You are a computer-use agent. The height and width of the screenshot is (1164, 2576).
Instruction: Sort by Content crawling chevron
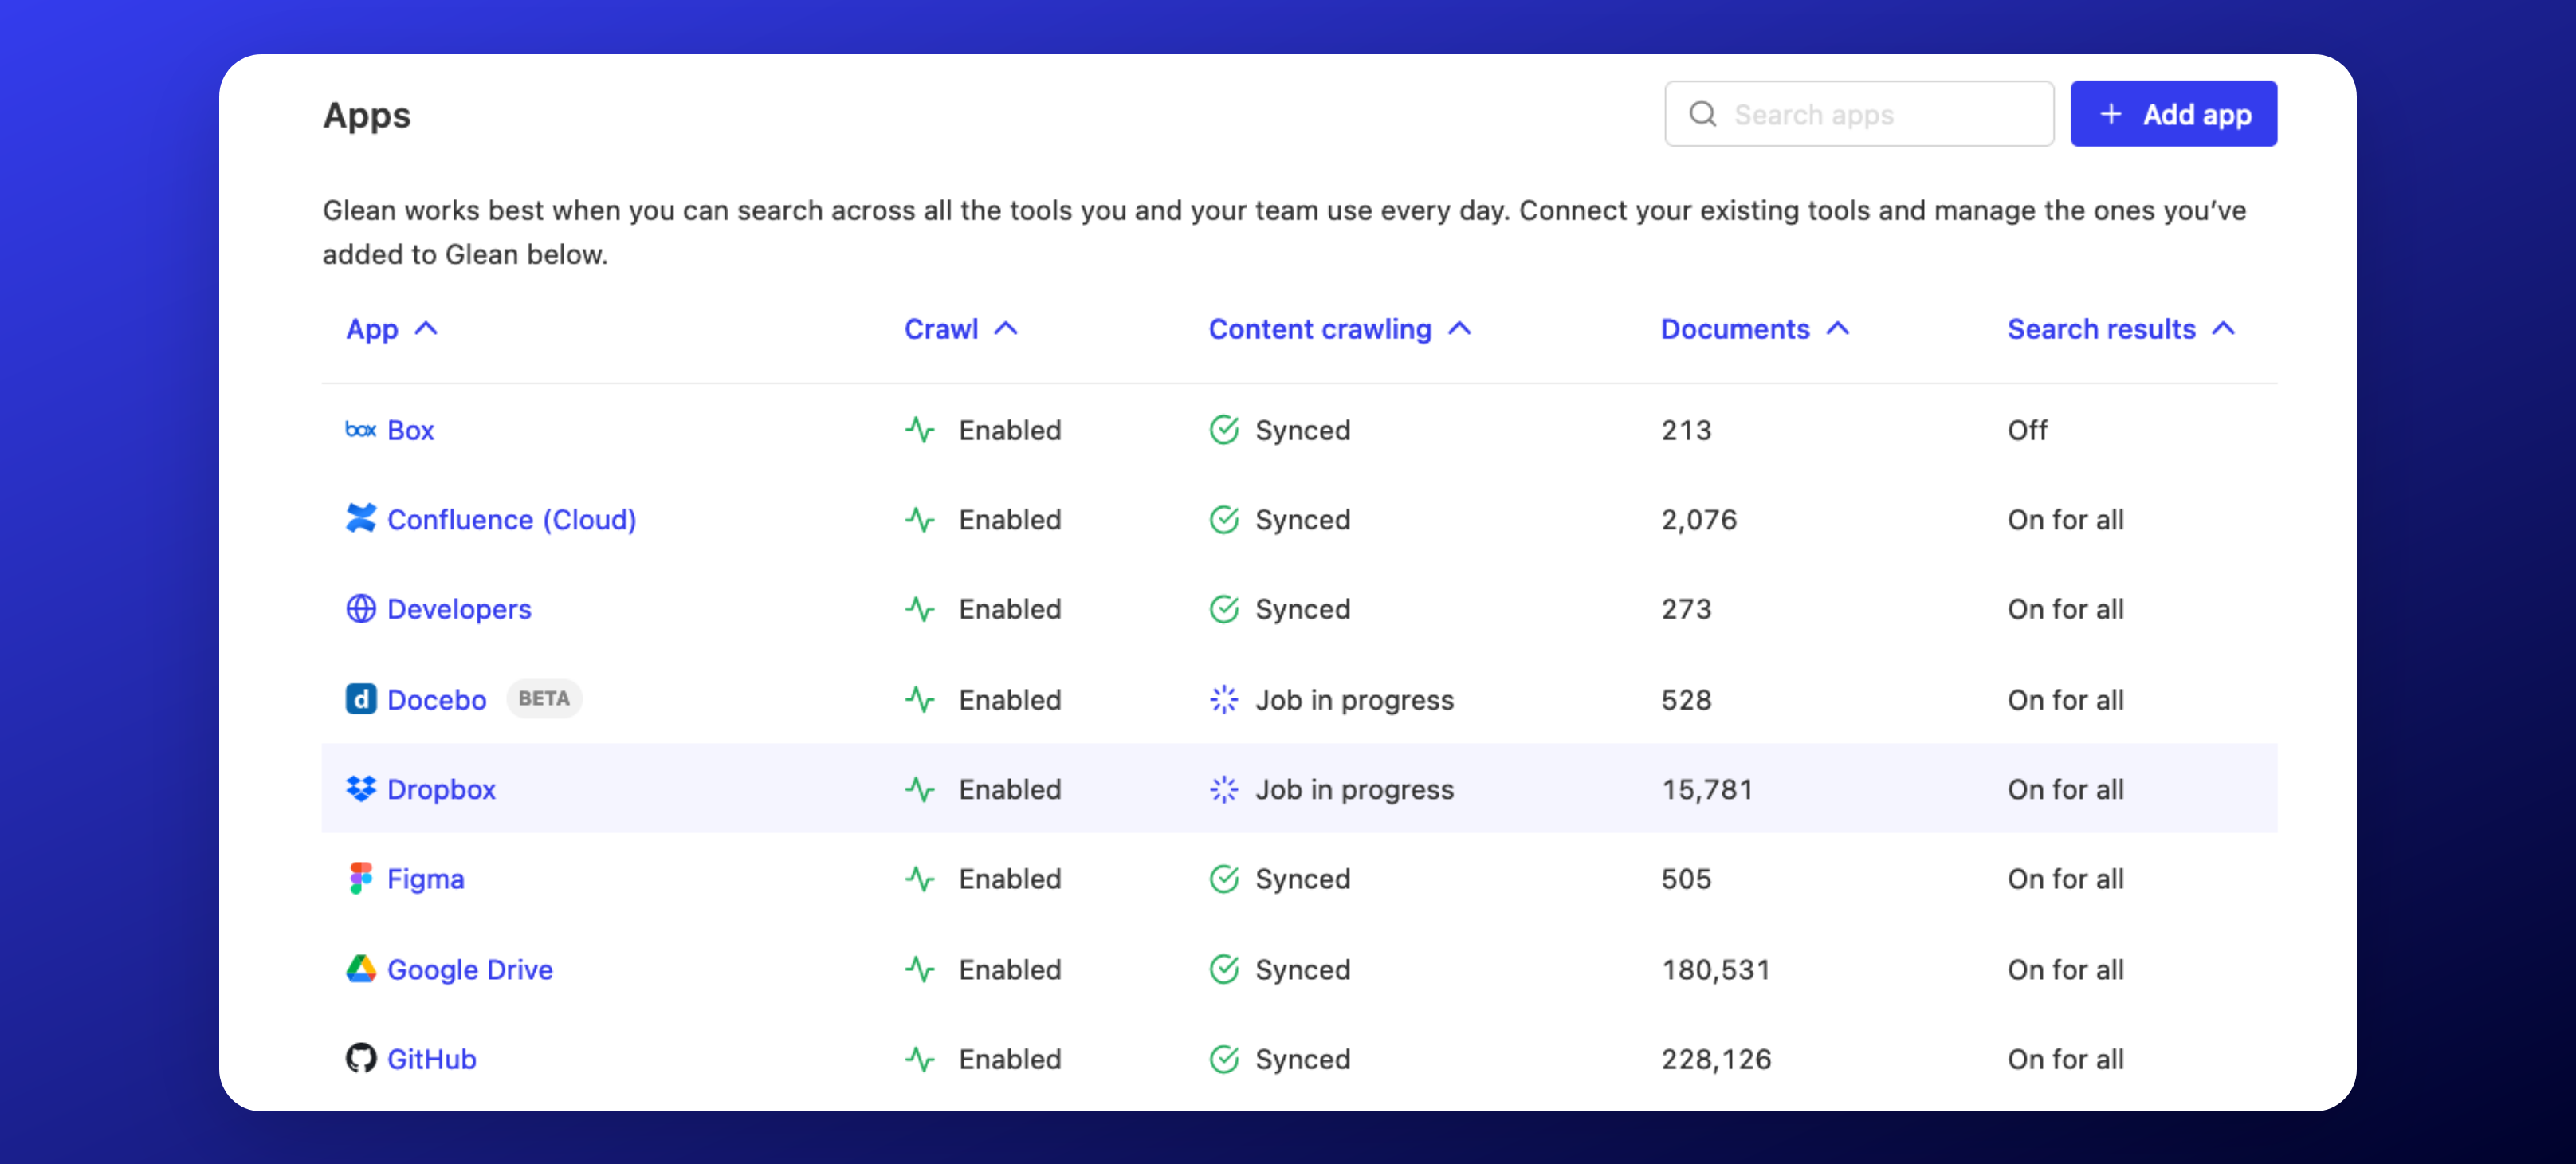[1460, 329]
